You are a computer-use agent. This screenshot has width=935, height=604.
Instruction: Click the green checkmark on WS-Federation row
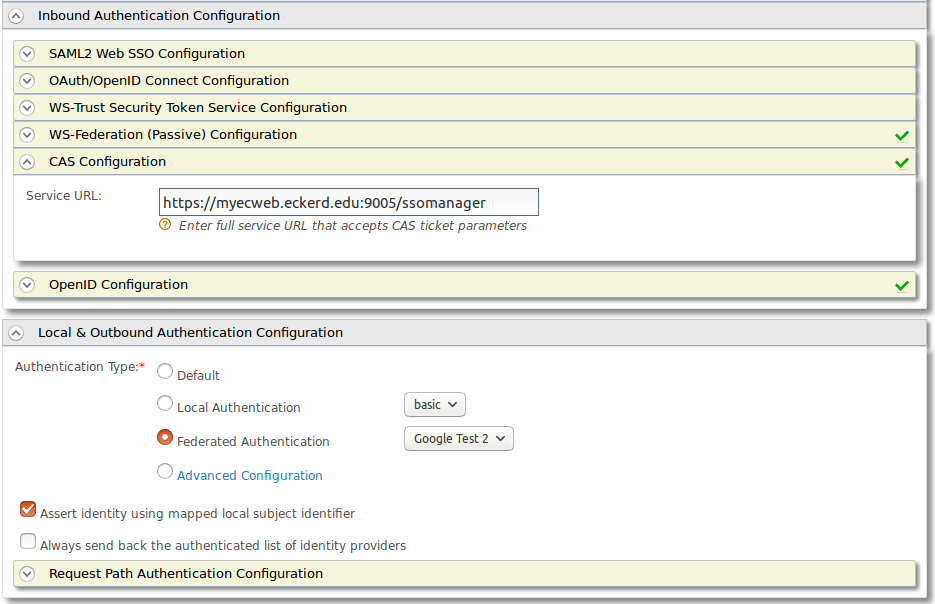click(x=902, y=136)
